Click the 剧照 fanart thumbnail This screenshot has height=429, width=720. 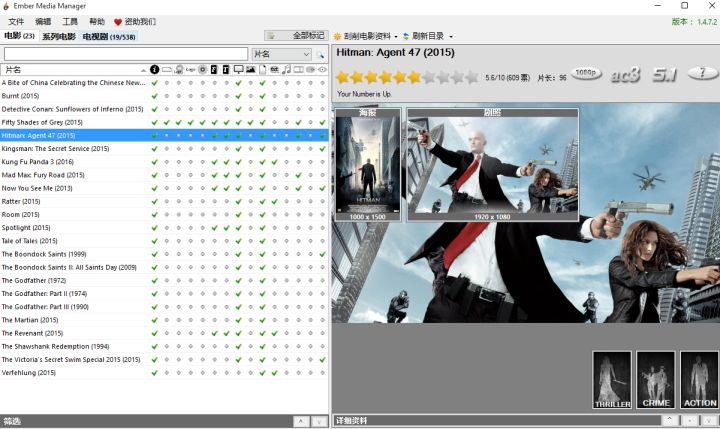pos(492,165)
